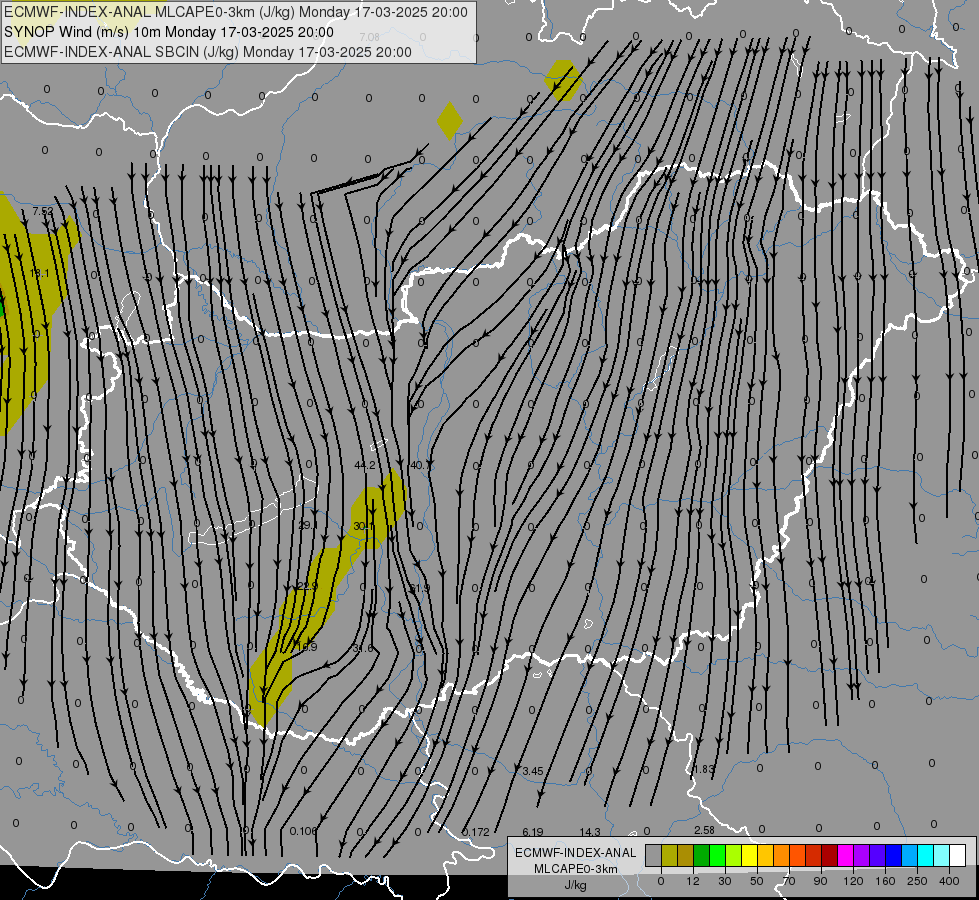Select the SYNOP Wind 10m header line
The height and width of the screenshot is (900, 979).
[x=169, y=32]
